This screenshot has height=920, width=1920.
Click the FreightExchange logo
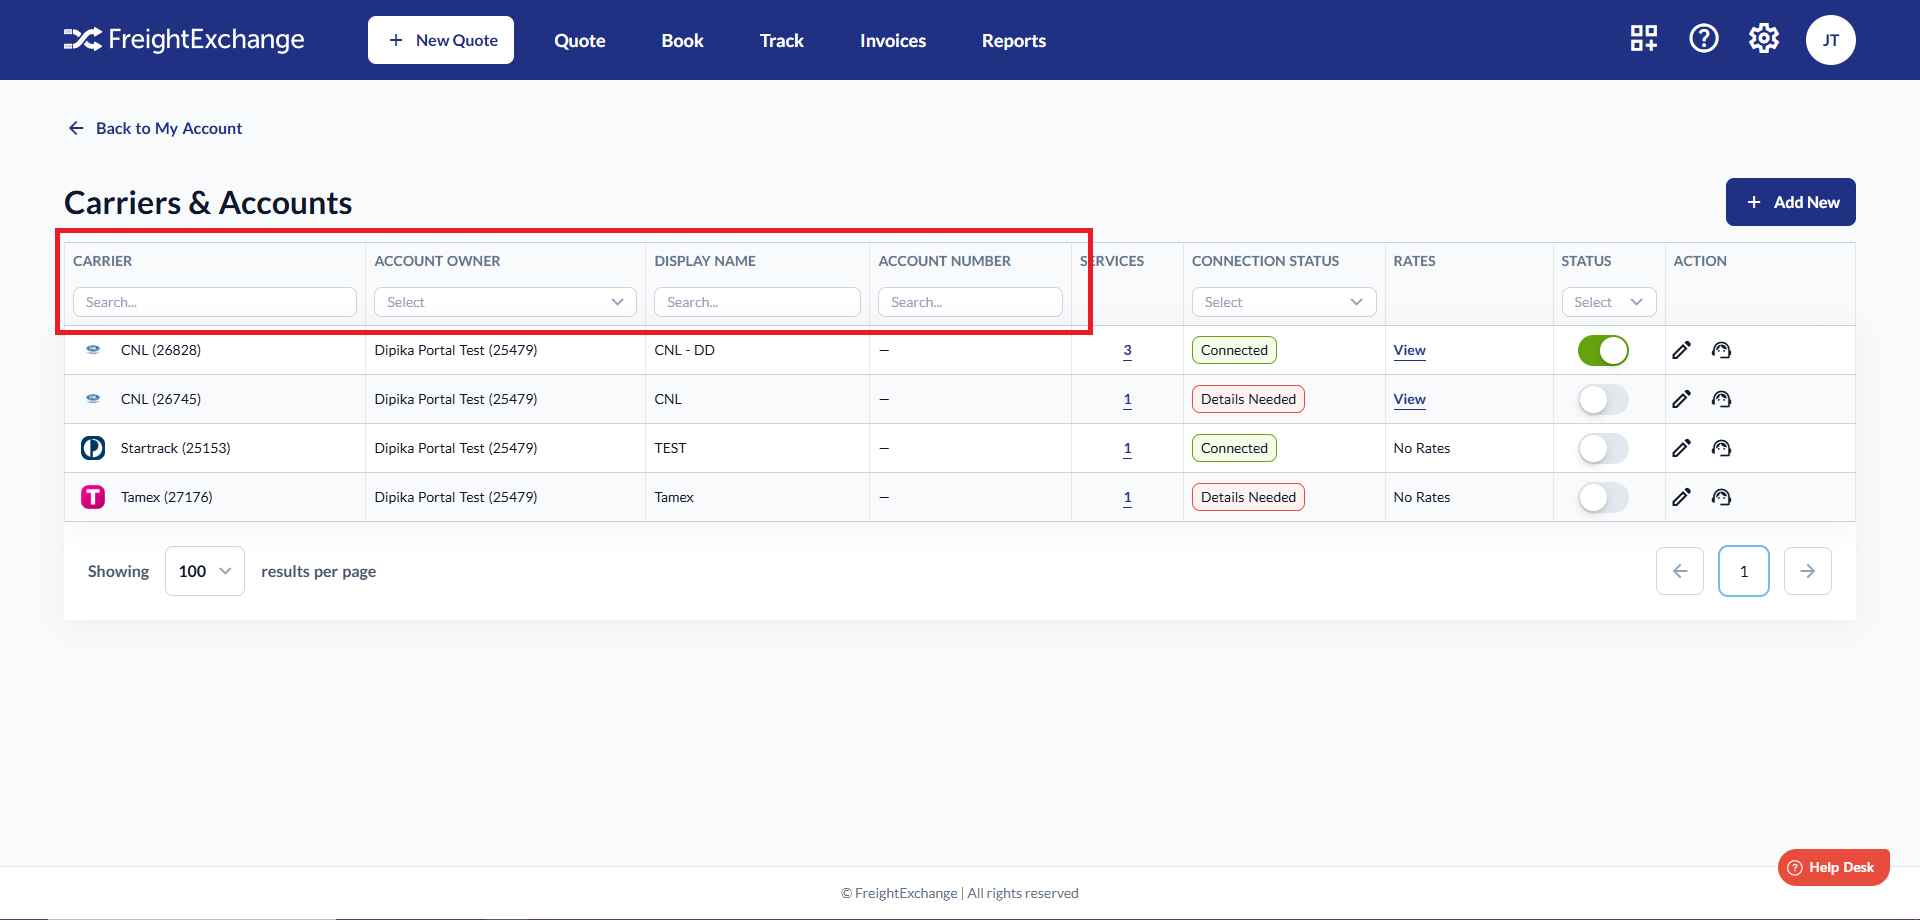tap(184, 40)
